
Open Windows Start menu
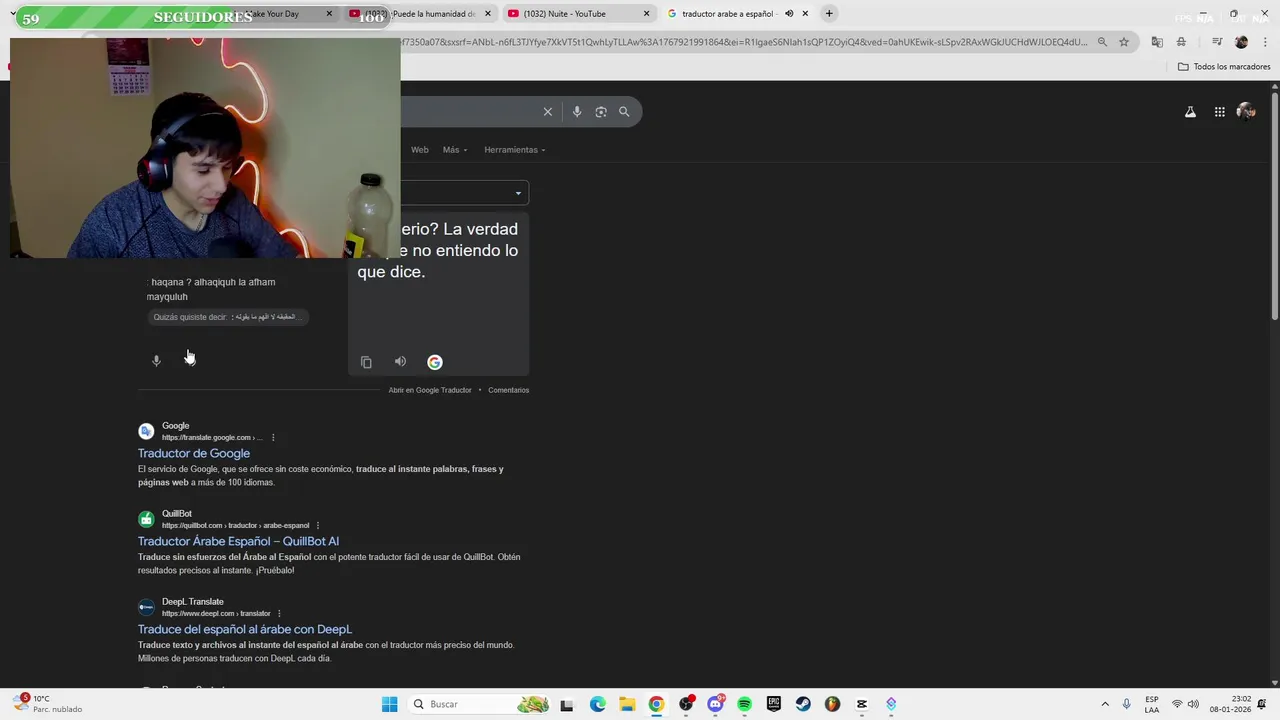pyautogui.click(x=390, y=704)
